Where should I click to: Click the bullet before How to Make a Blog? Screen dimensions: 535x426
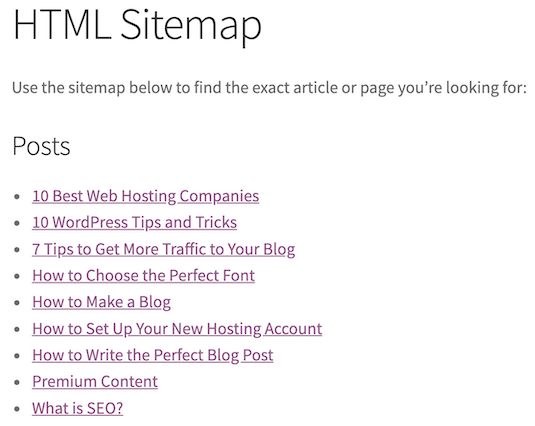coord(17,303)
